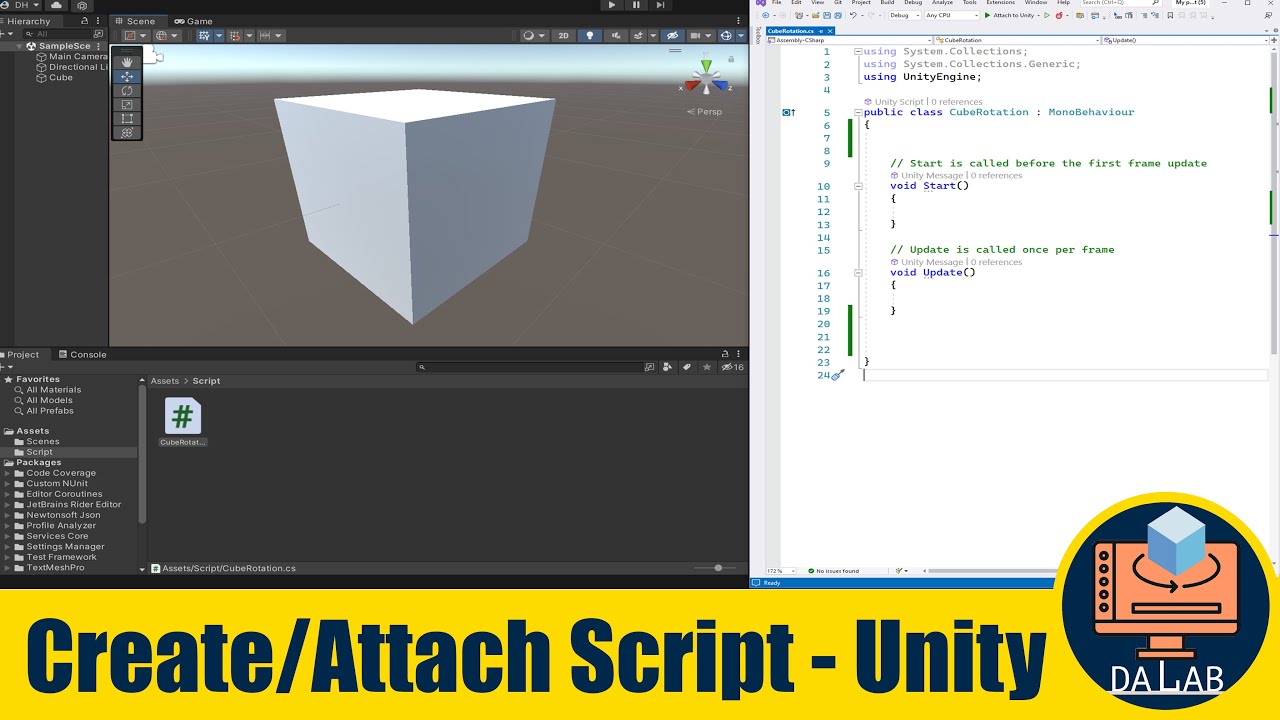Toggle grid snapping icon in Scene toolbar
Screen dimensions: 1280x720
235,36
